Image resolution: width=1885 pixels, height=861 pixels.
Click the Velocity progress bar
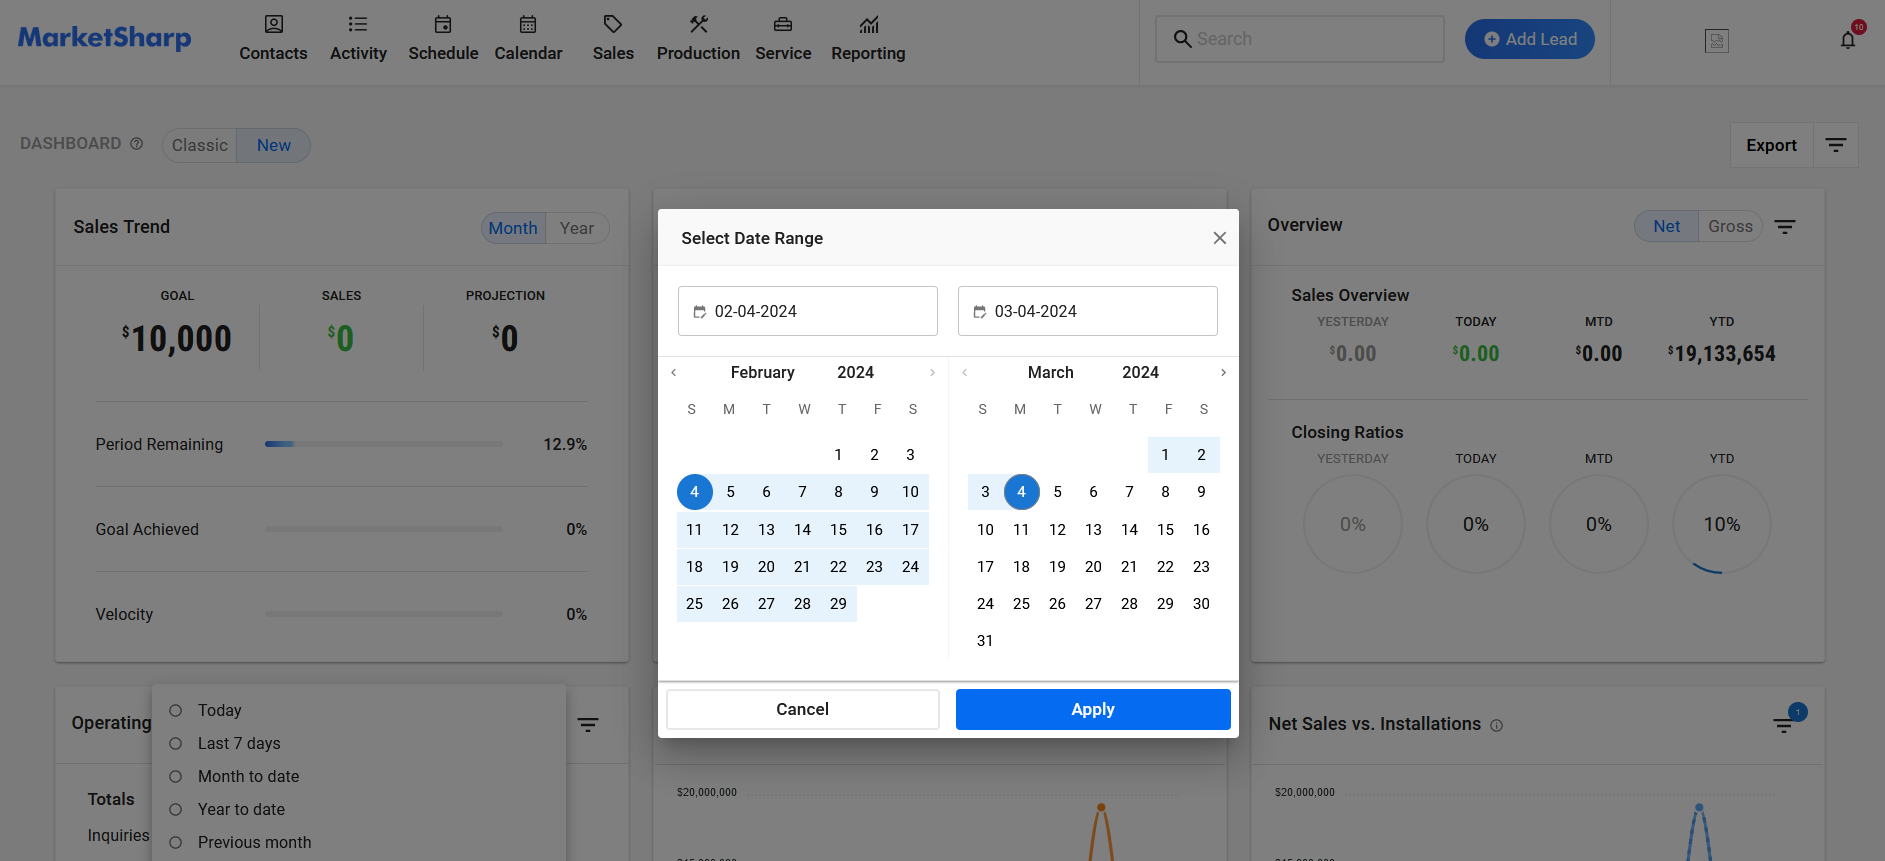(384, 614)
